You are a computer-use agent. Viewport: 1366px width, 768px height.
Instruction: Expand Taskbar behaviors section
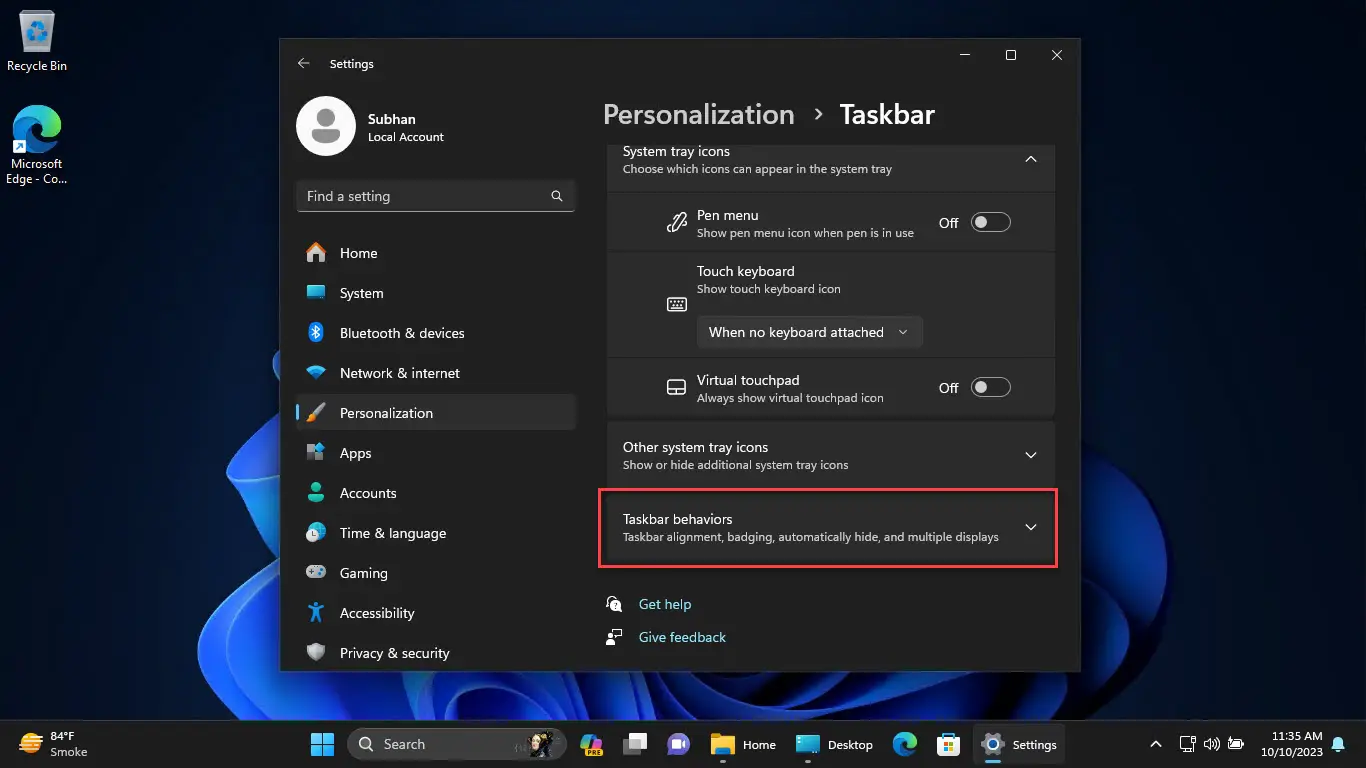[x=831, y=528]
